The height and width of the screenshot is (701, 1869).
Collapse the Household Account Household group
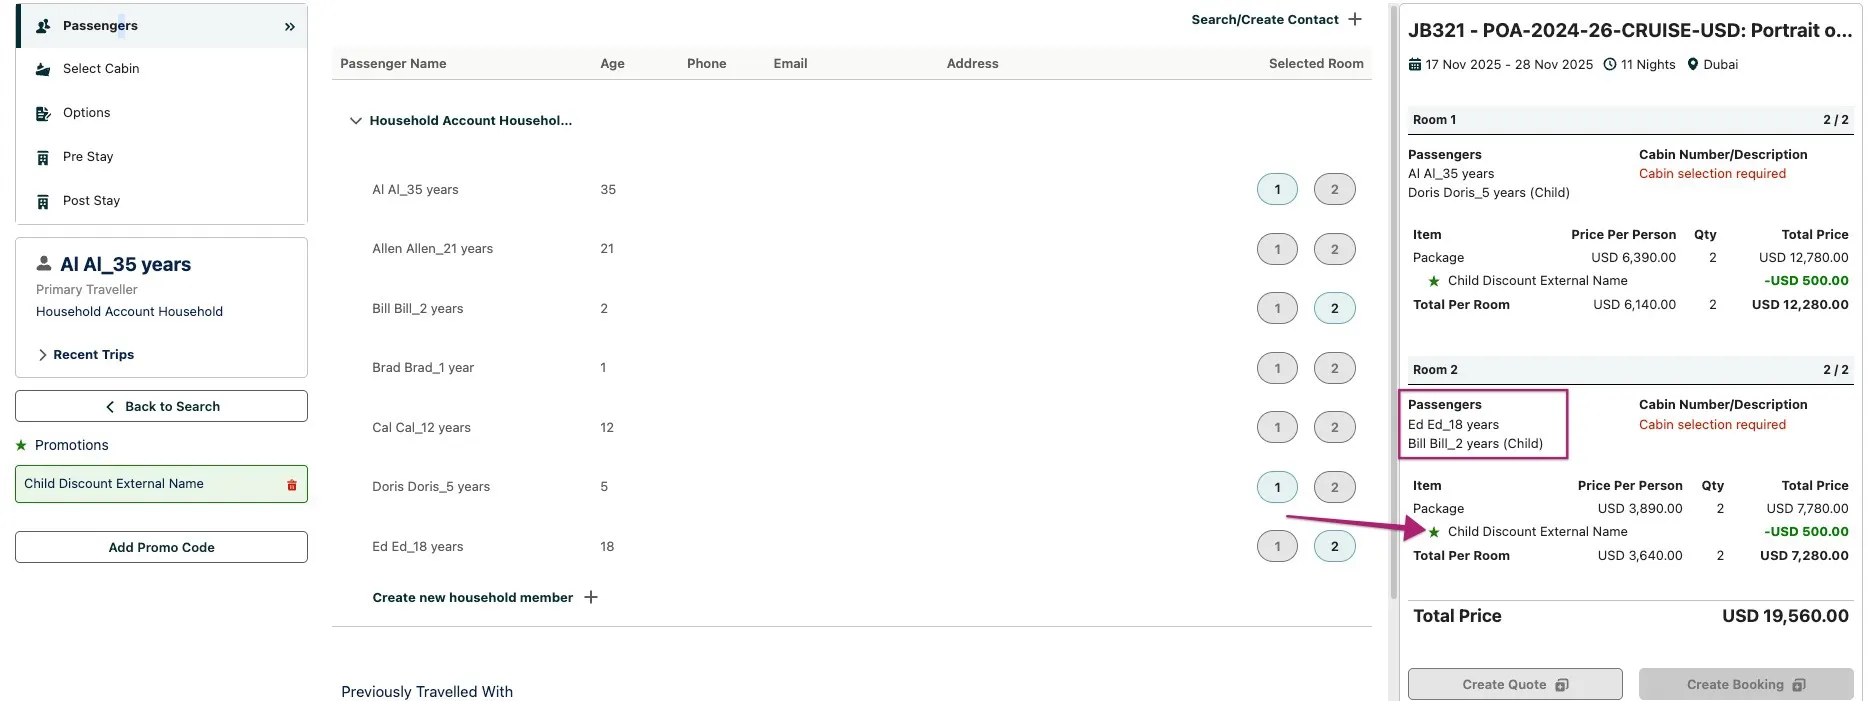click(x=355, y=121)
